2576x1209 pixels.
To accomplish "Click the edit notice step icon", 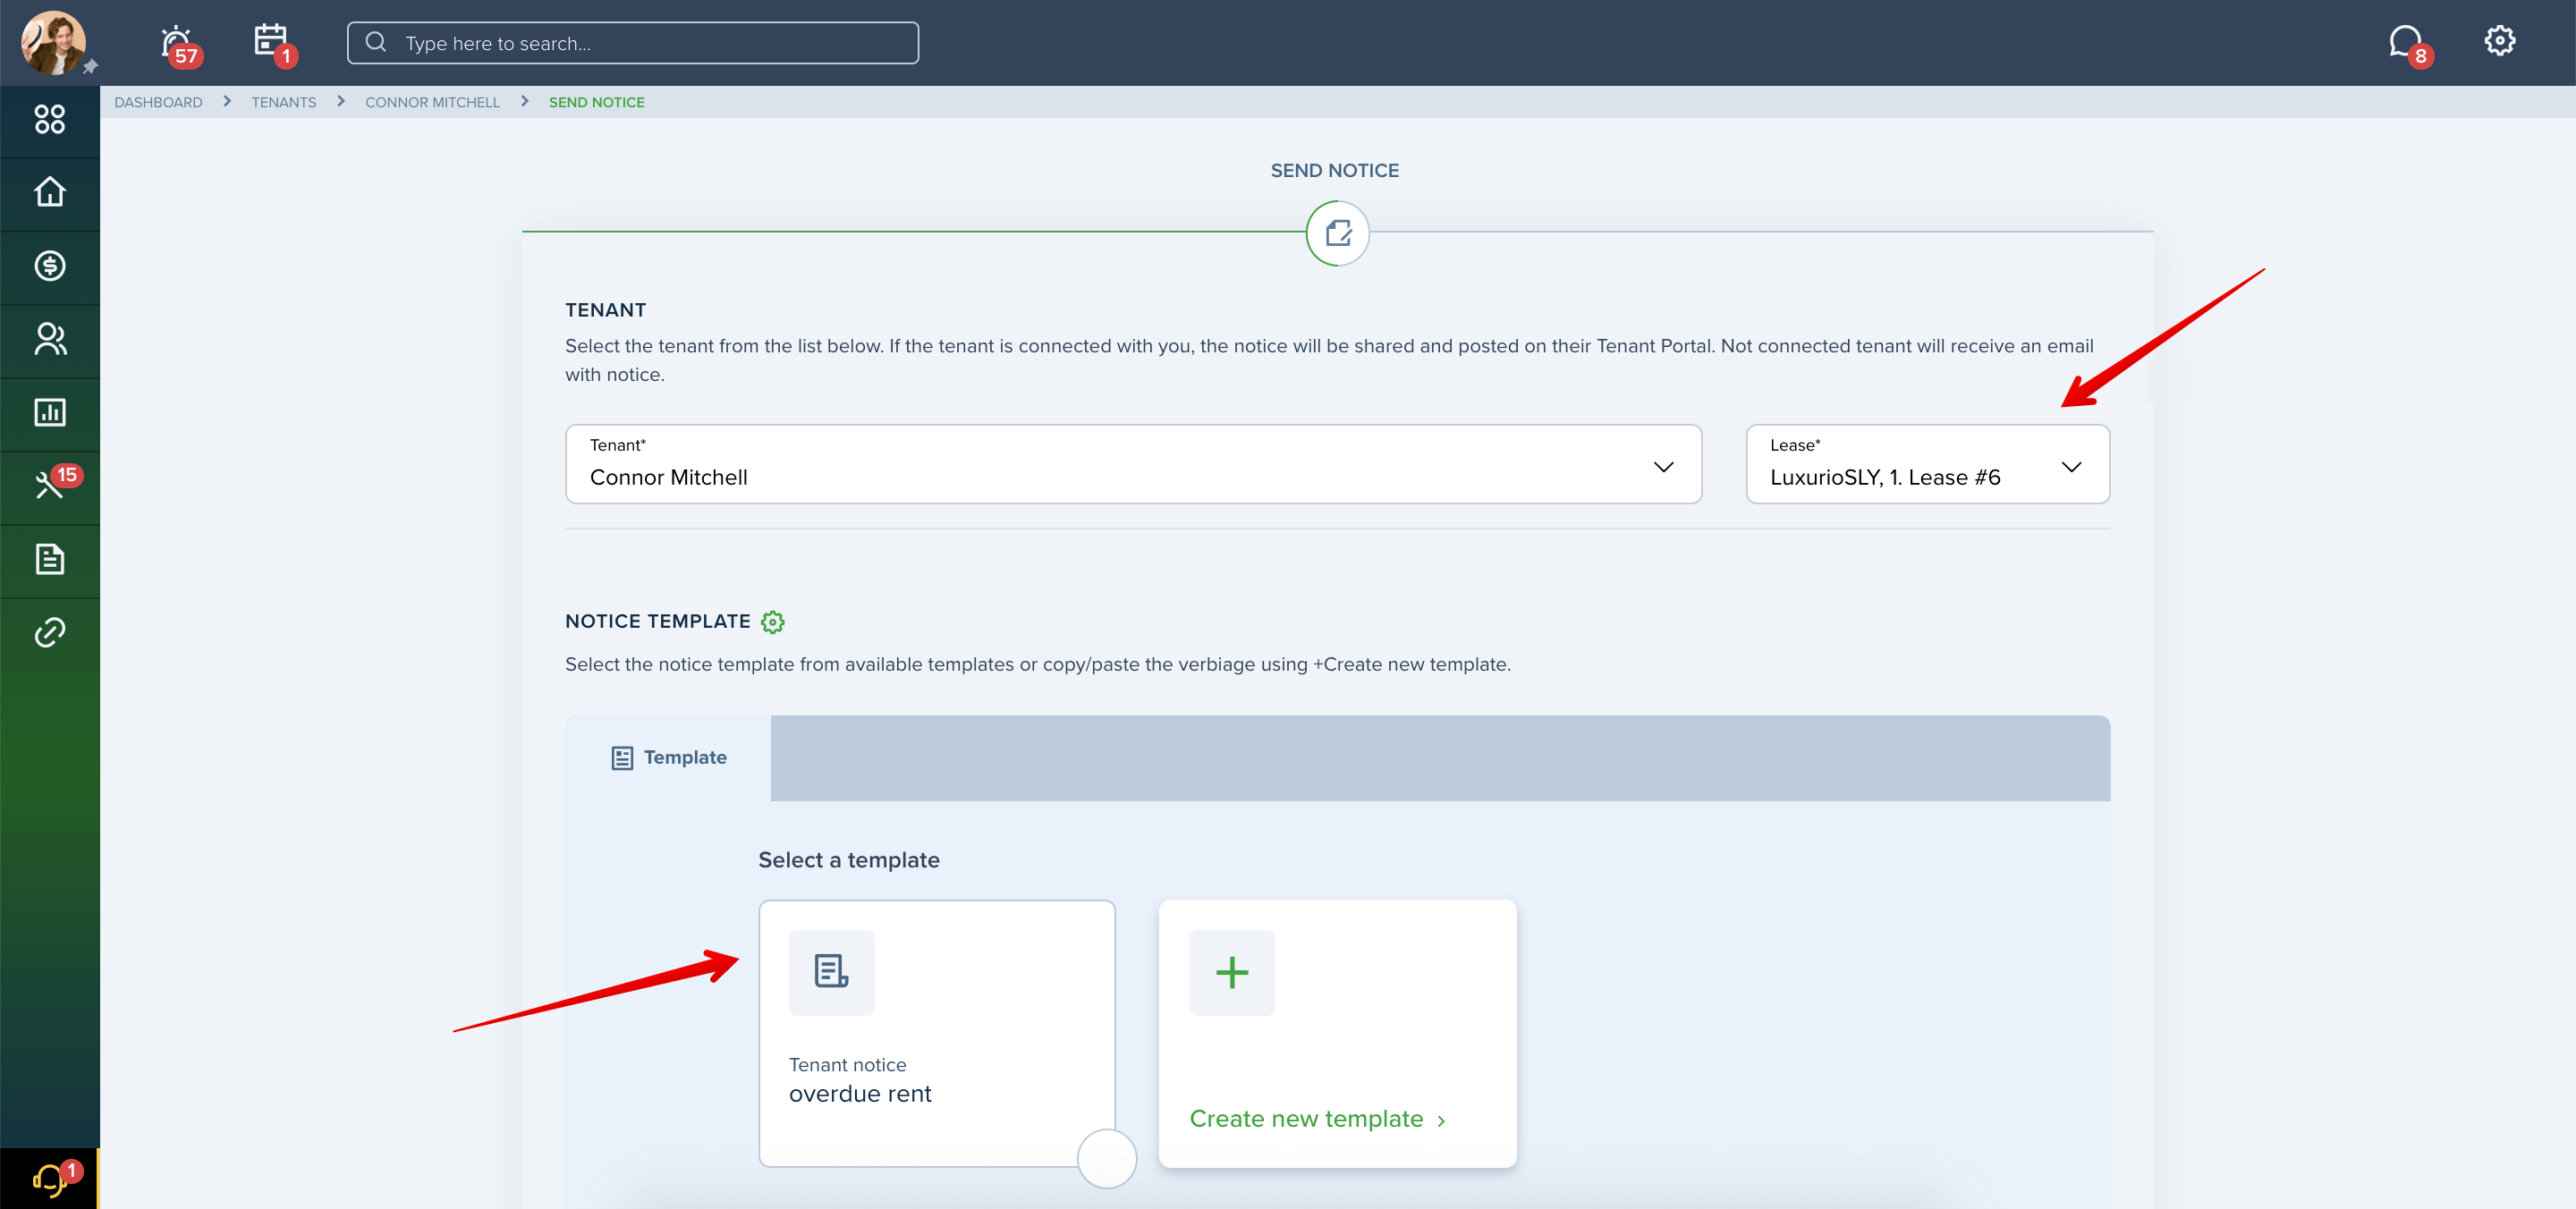I will coord(1337,233).
